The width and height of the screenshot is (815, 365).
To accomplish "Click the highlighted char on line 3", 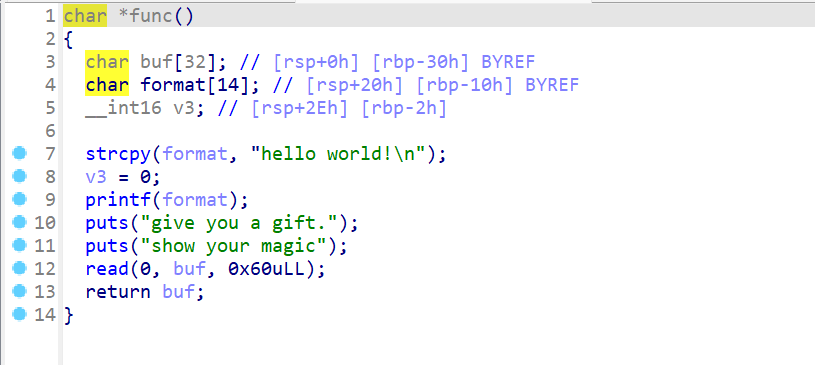I will [107, 62].
